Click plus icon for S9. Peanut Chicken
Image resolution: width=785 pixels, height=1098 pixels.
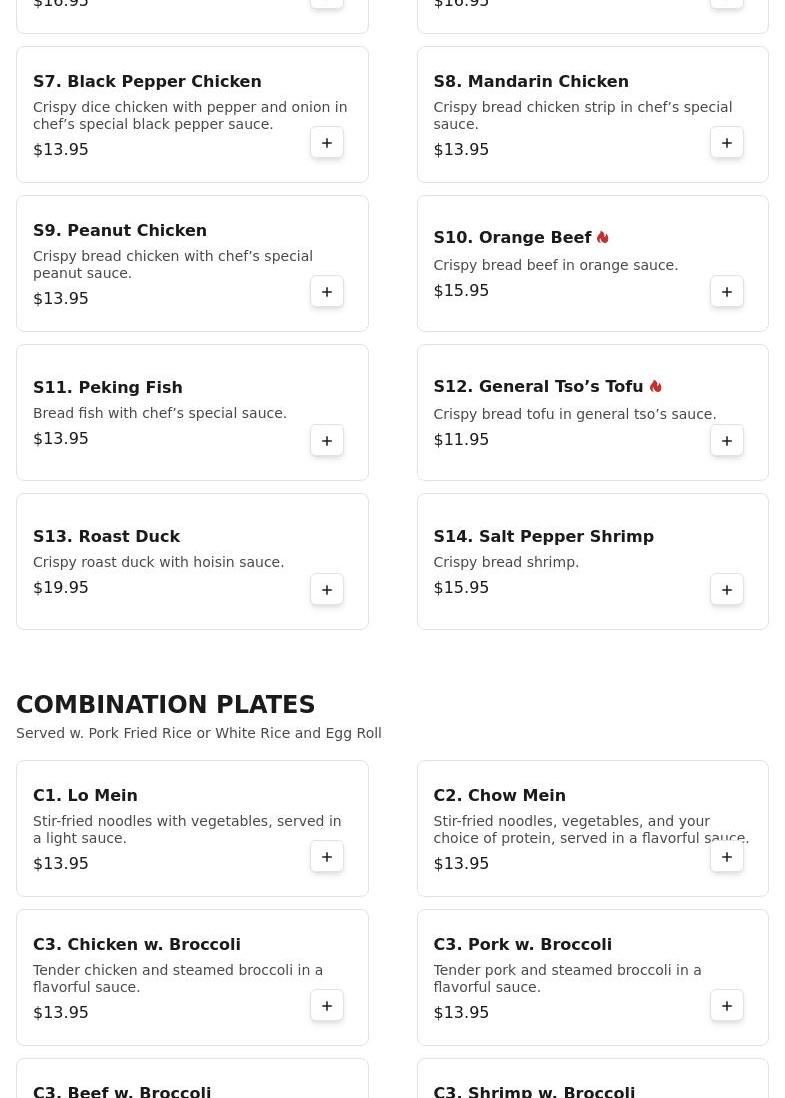click(x=327, y=292)
